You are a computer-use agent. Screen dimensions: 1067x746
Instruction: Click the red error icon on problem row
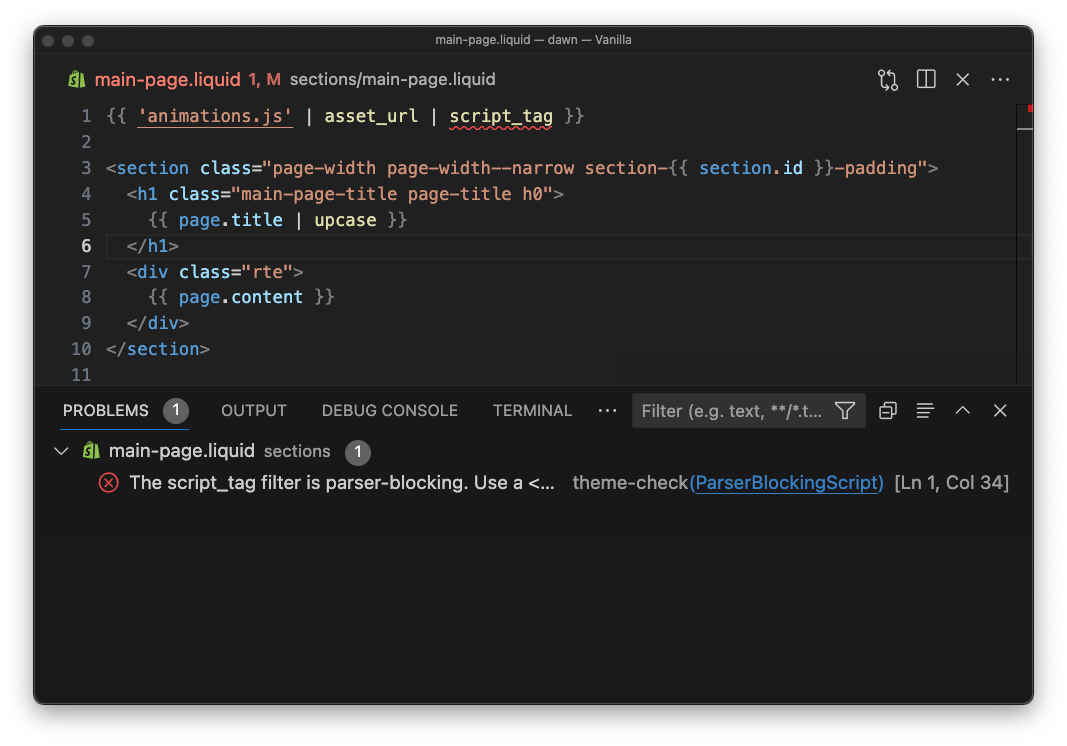[x=108, y=483]
